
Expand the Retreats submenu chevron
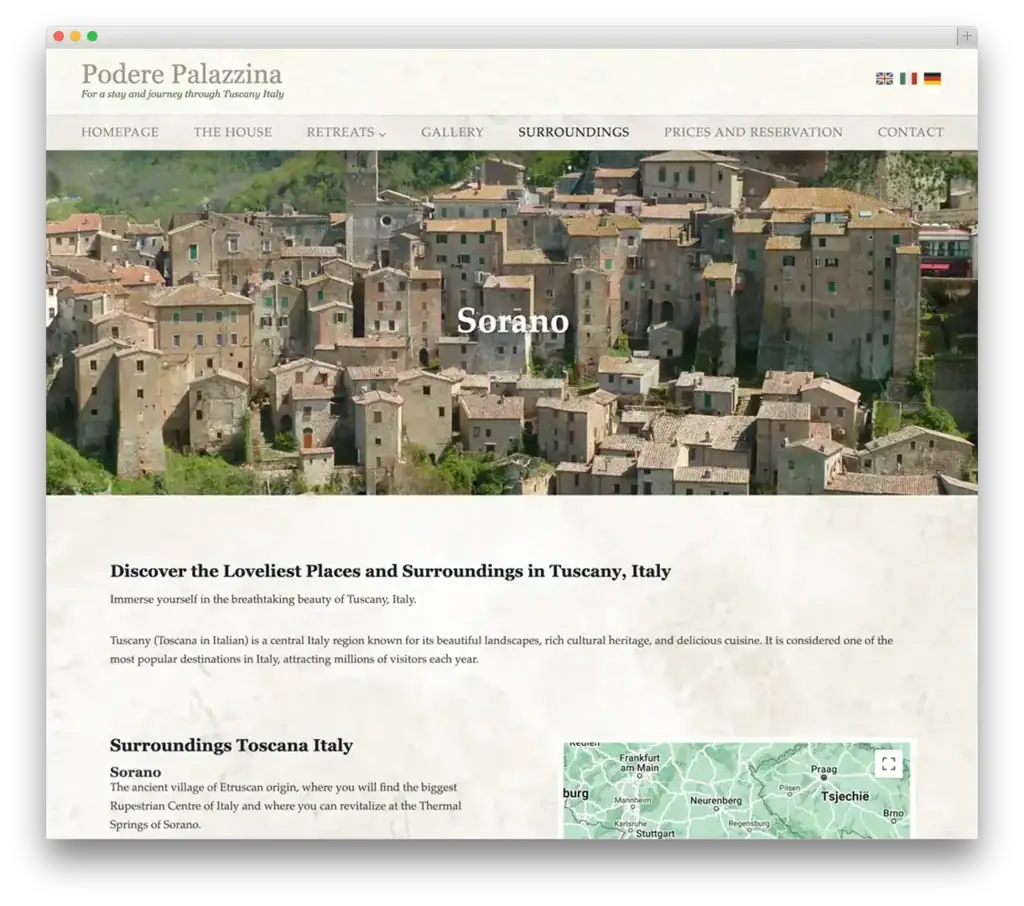tap(383, 134)
